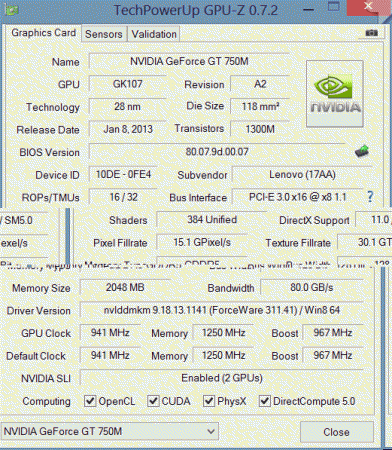Click the BIOS Version label
Screen dimensions: 392x450
click(x=49, y=152)
